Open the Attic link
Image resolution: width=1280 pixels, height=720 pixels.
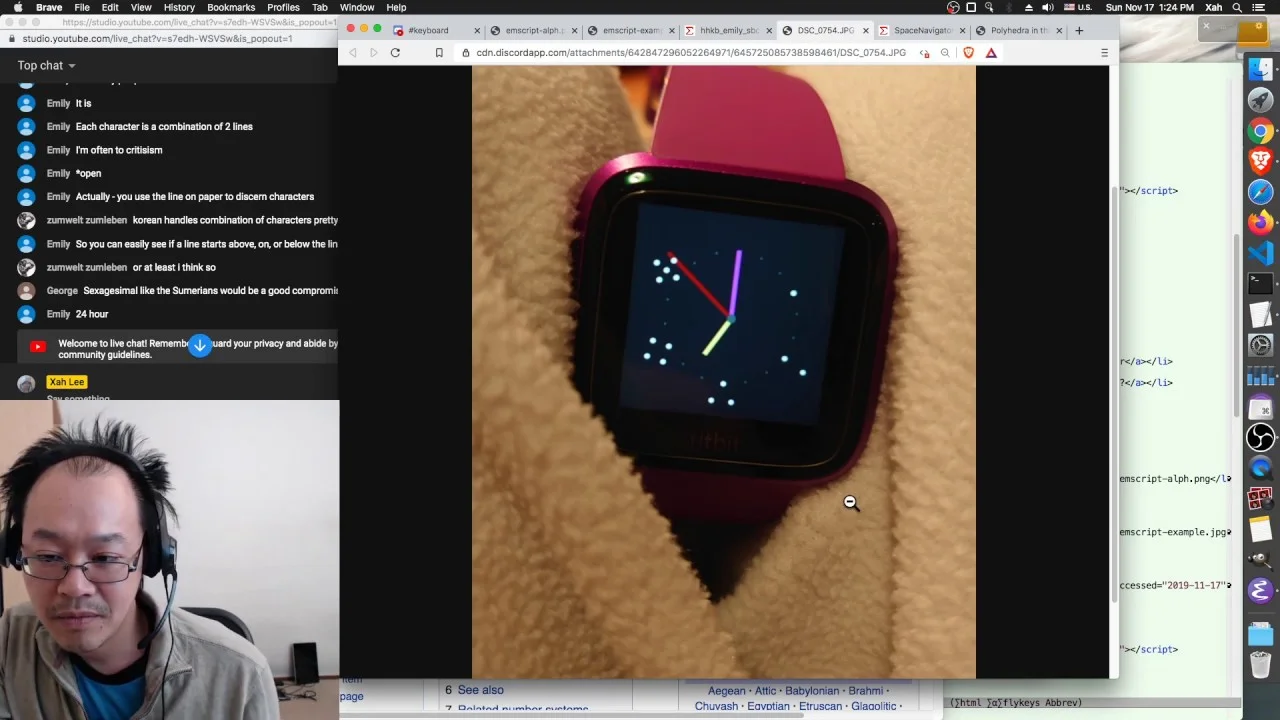click(765, 690)
